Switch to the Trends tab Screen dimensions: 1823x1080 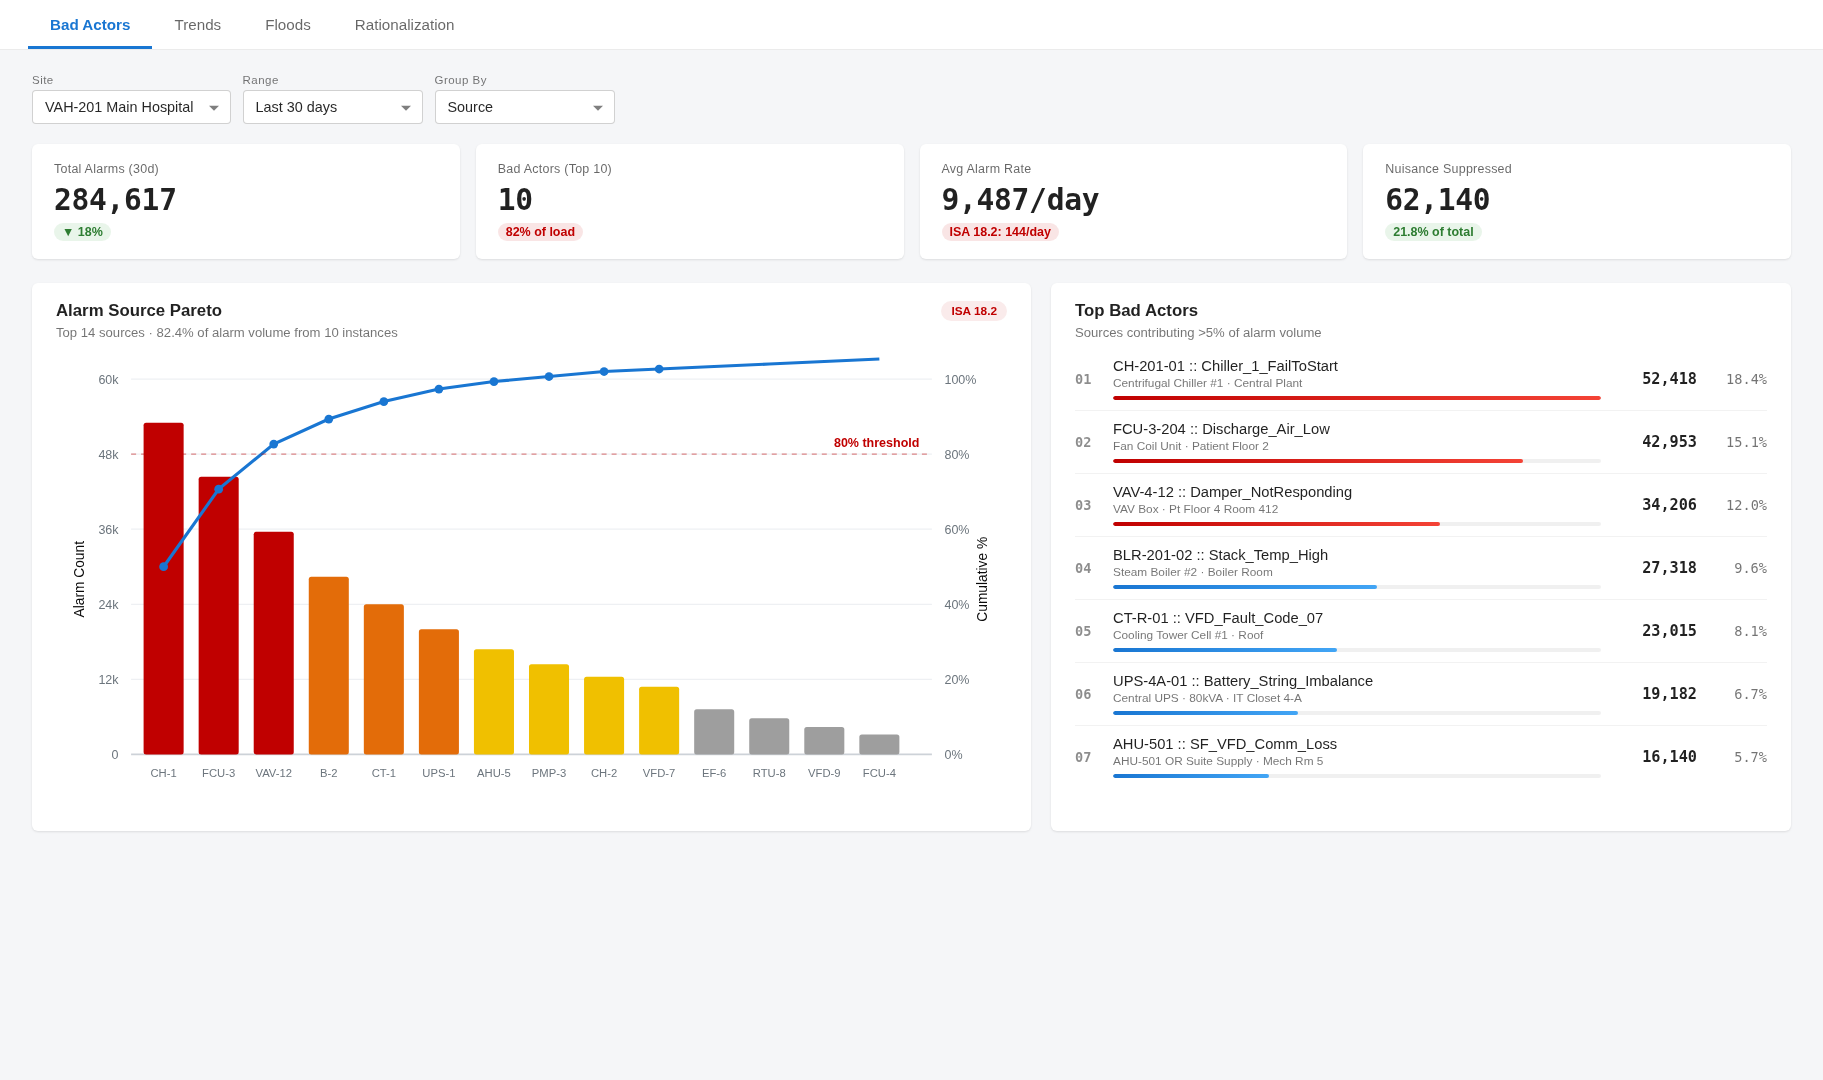click(x=197, y=24)
